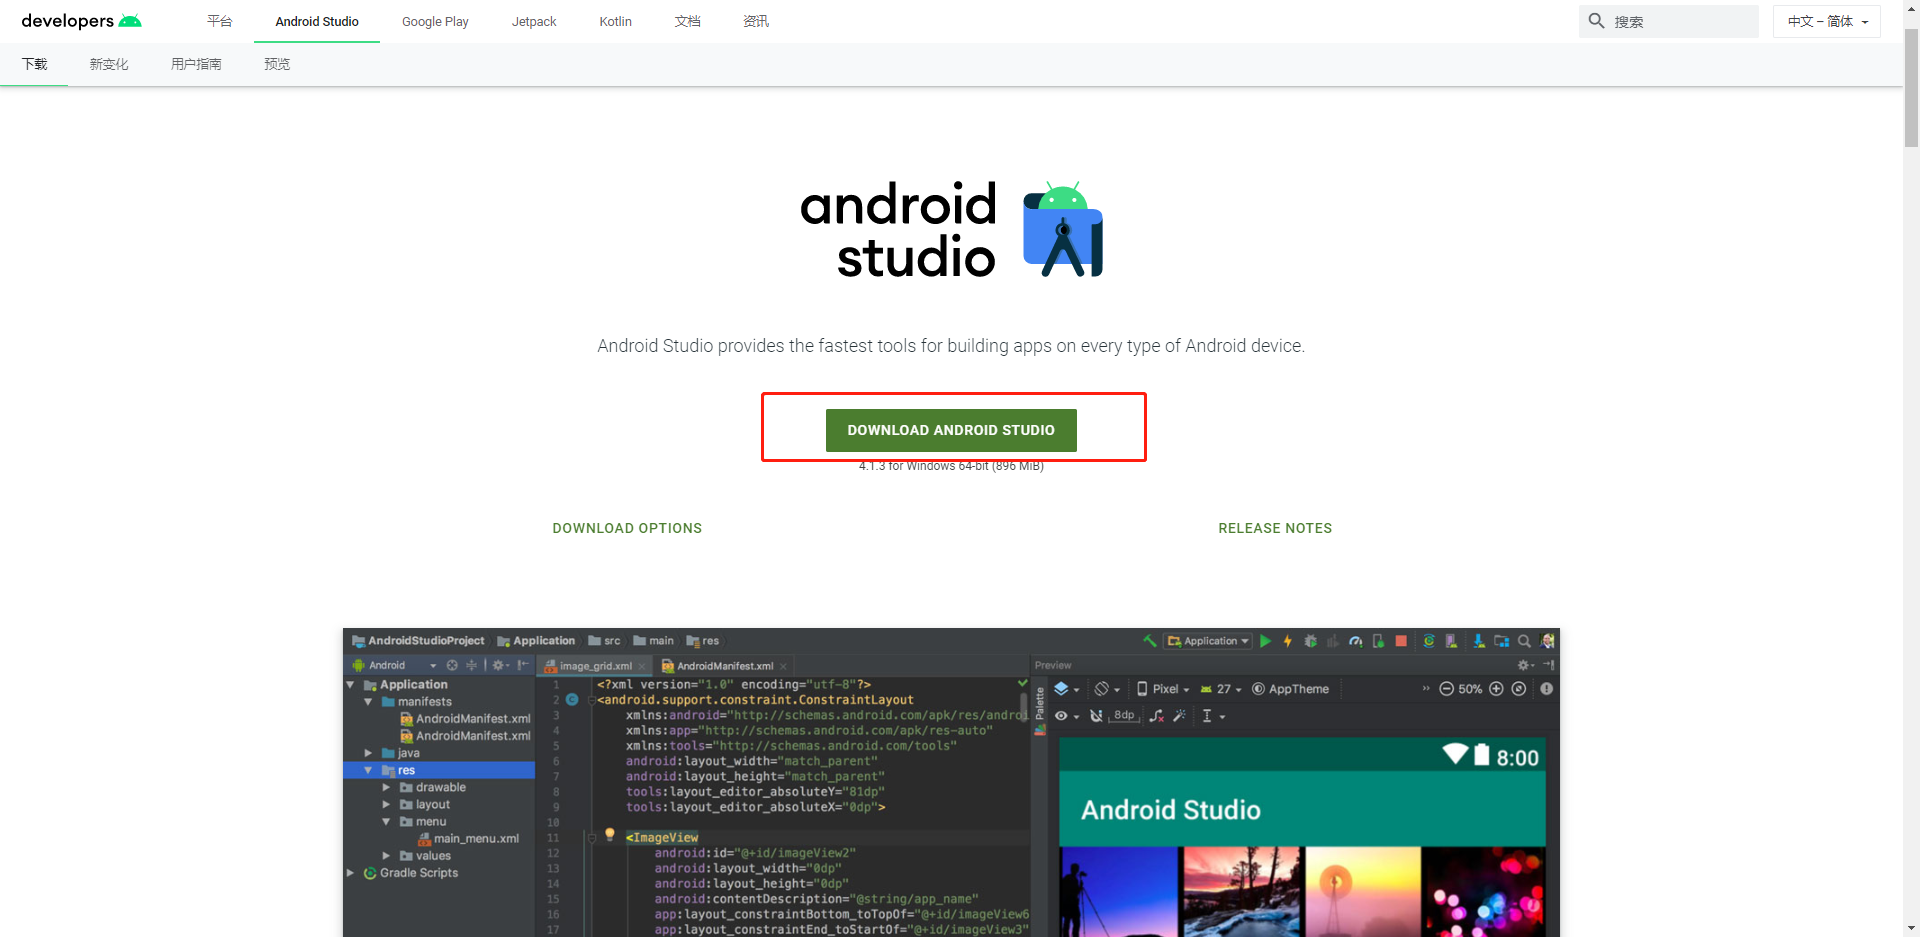Select main_menu.xml in the project tree
Viewport: 1920px width, 937px height.
click(468, 839)
